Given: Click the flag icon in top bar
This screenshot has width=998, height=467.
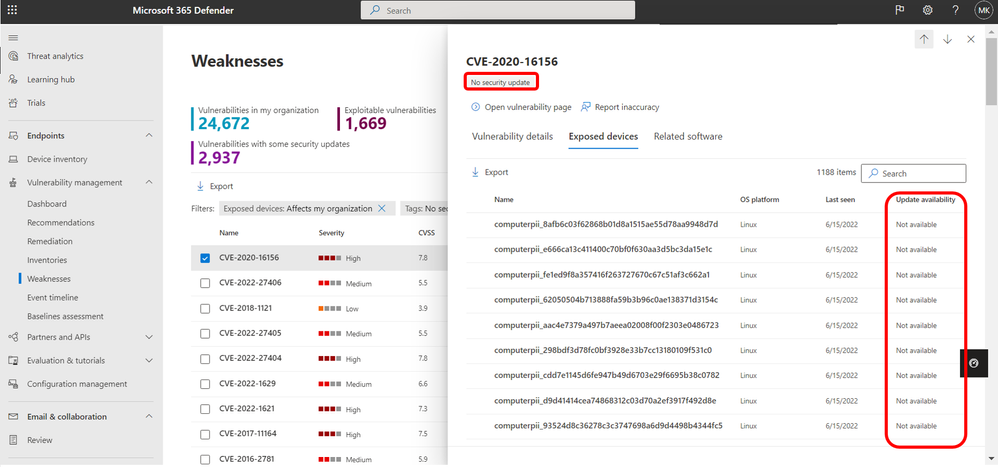Looking at the screenshot, I should click(900, 10).
